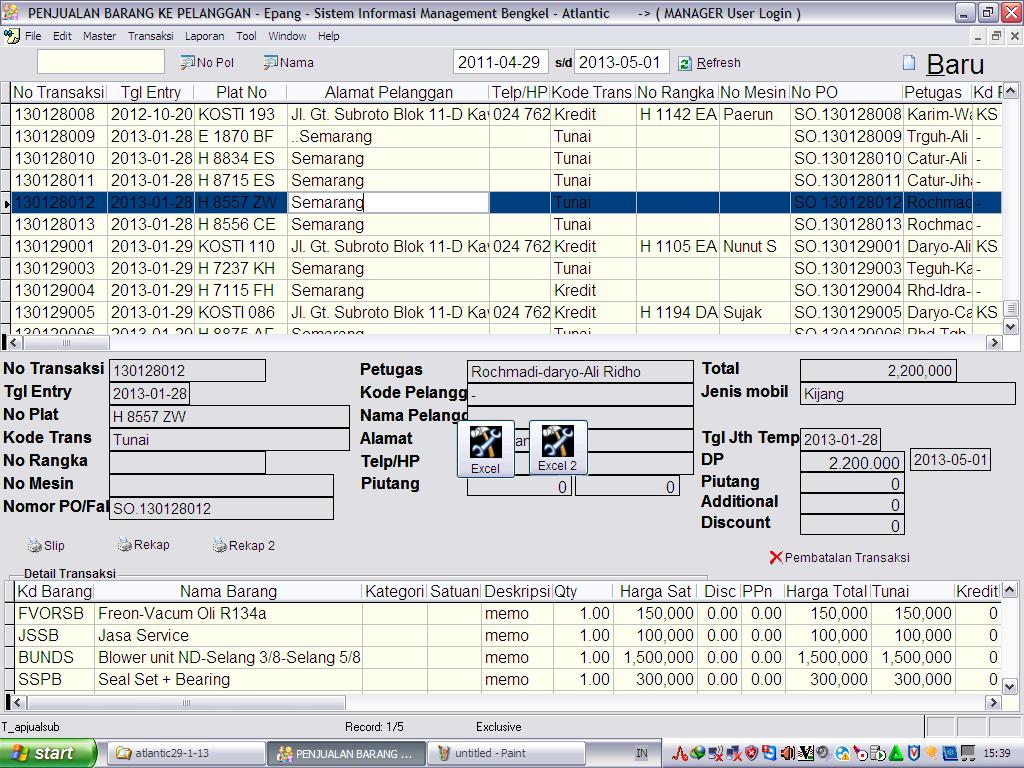Image resolution: width=1024 pixels, height=768 pixels.
Task: Click the Slip print icon
Action: click(x=35, y=546)
